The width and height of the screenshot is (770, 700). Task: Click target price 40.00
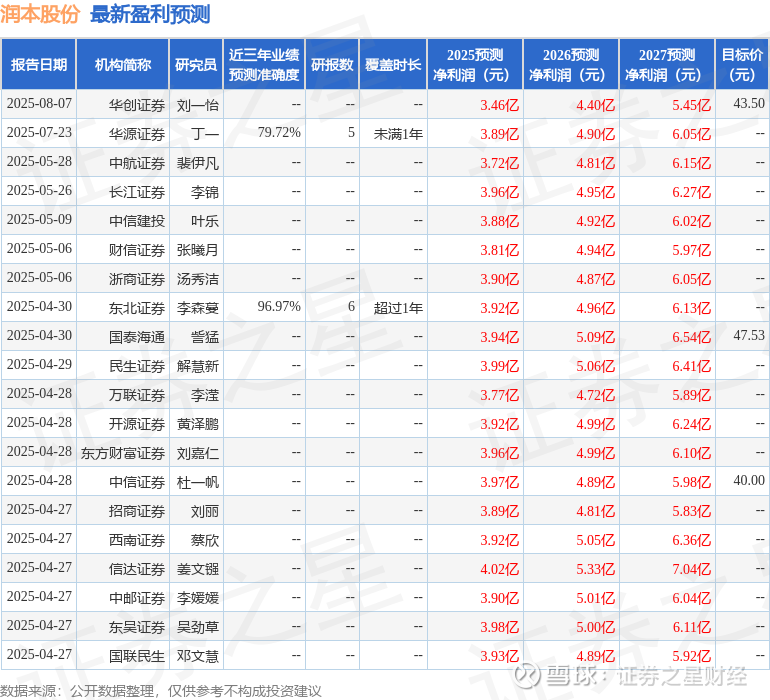(x=749, y=480)
